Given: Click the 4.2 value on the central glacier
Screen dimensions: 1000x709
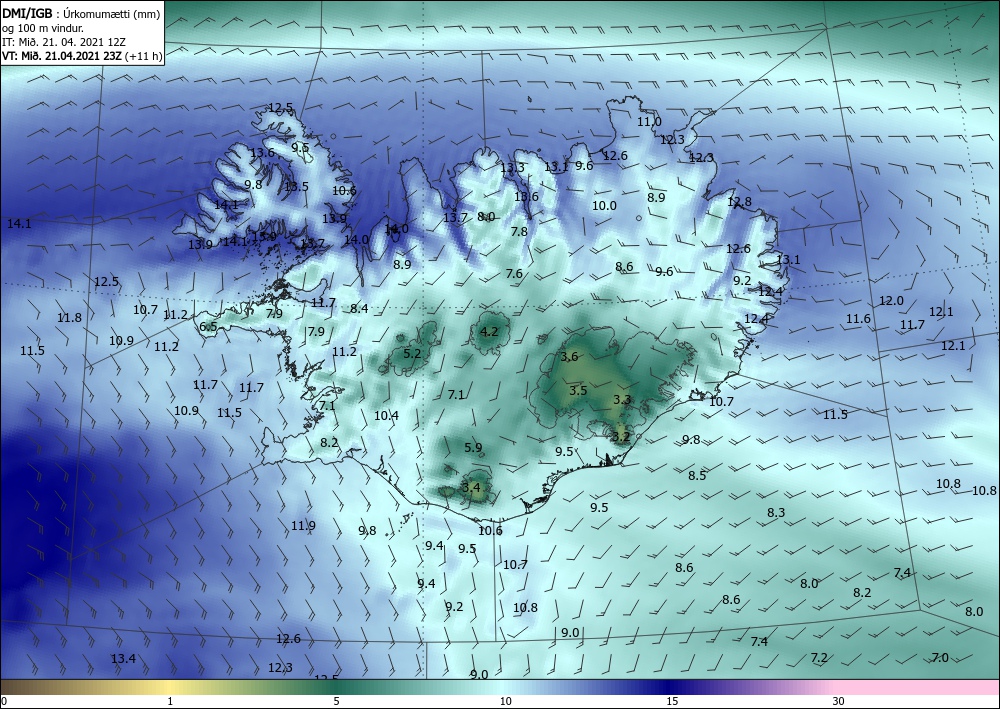Looking at the screenshot, I should (489, 332).
